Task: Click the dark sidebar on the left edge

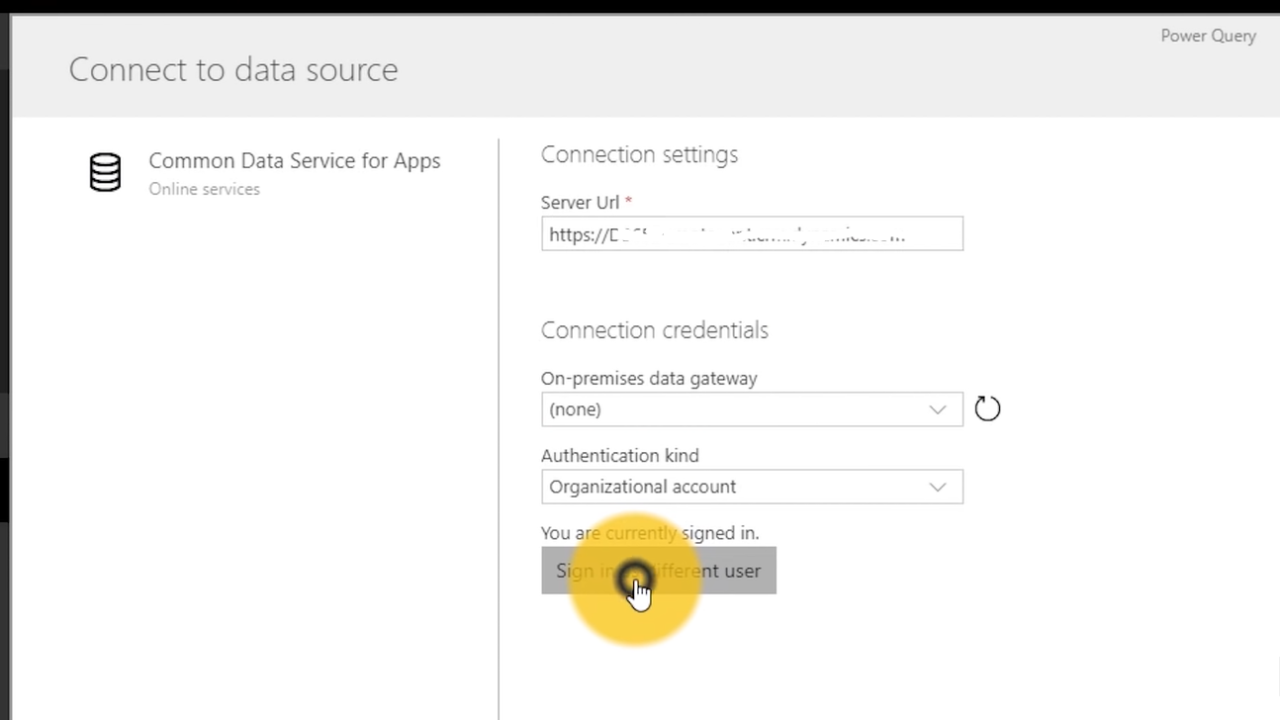Action: click(x=5, y=400)
